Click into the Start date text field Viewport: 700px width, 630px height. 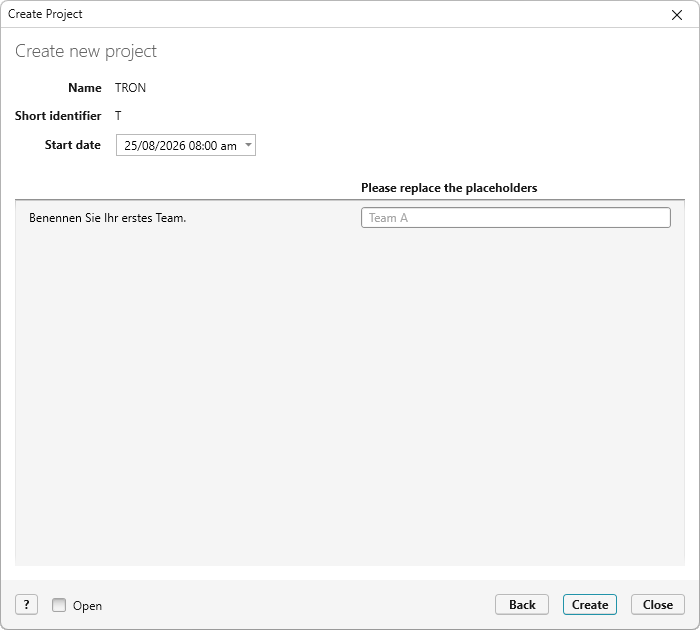180,146
